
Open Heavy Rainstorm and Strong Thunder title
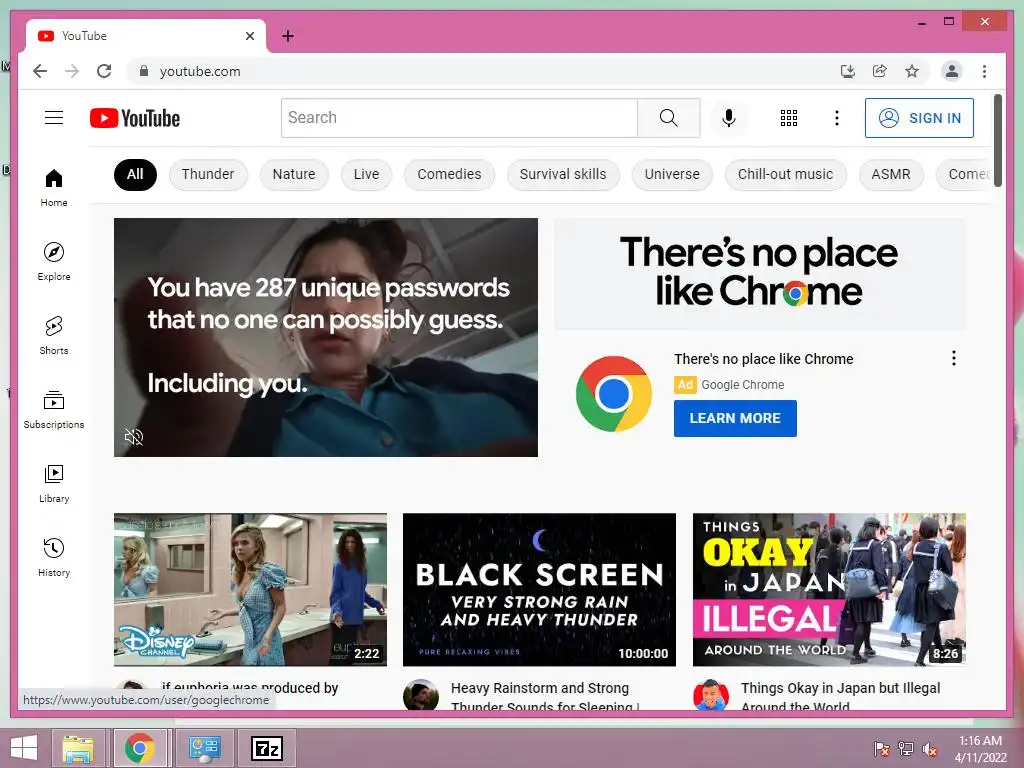[x=545, y=696]
